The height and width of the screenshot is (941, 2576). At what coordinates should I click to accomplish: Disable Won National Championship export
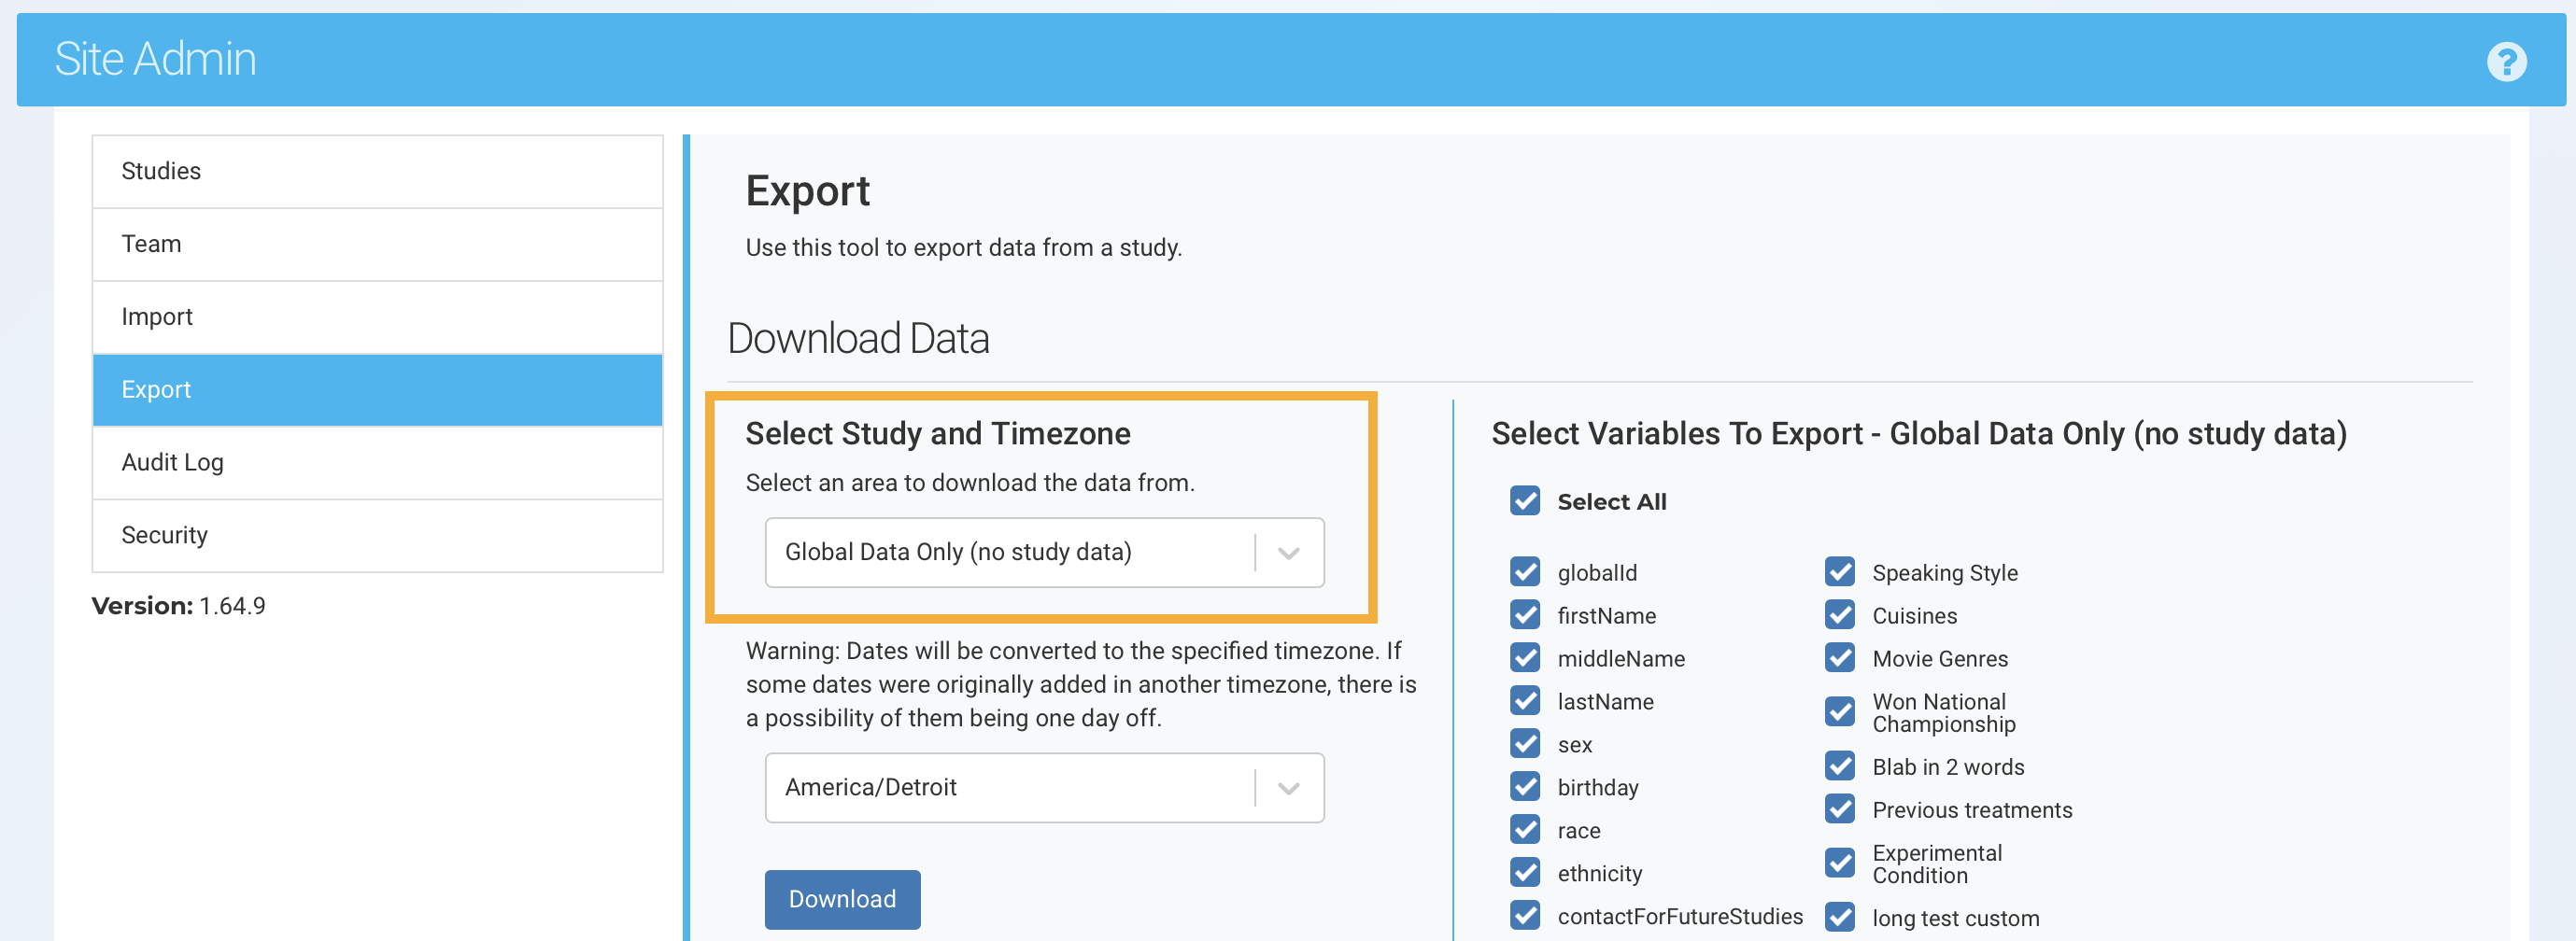click(x=1839, y=712)
